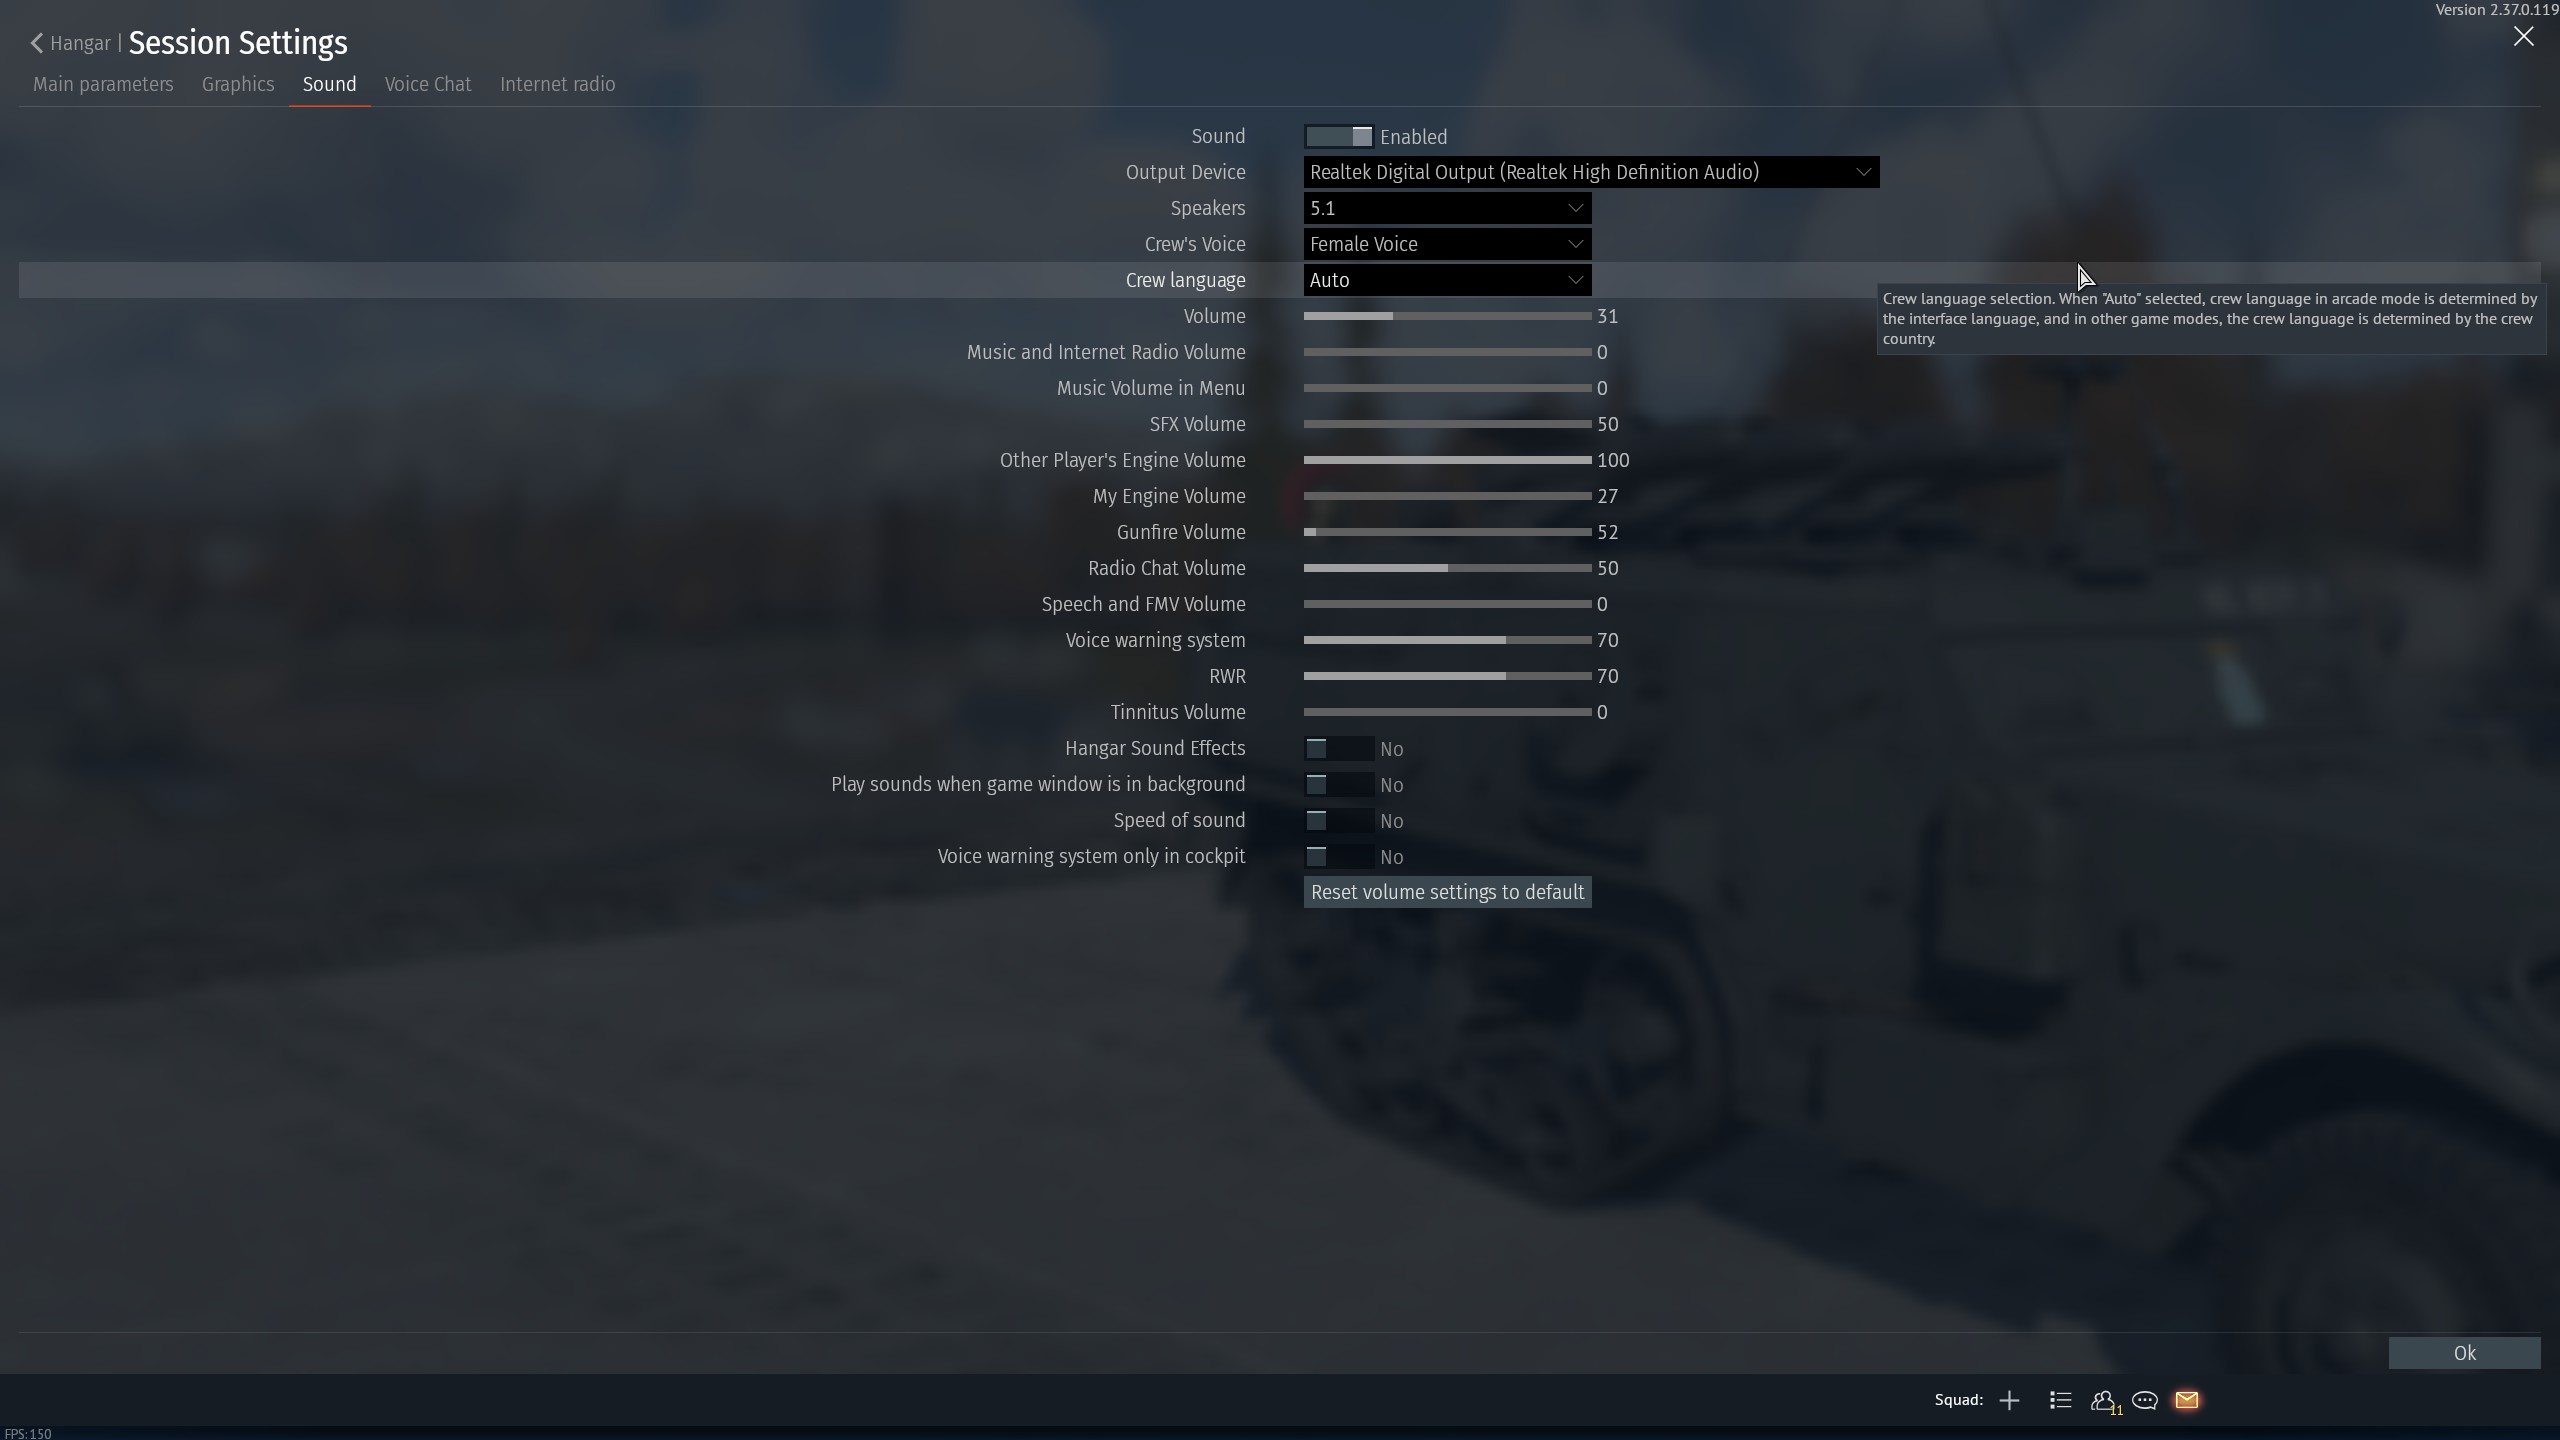
Task: Open the orange mail envelope icon
Action: tap(2187, 1400)
